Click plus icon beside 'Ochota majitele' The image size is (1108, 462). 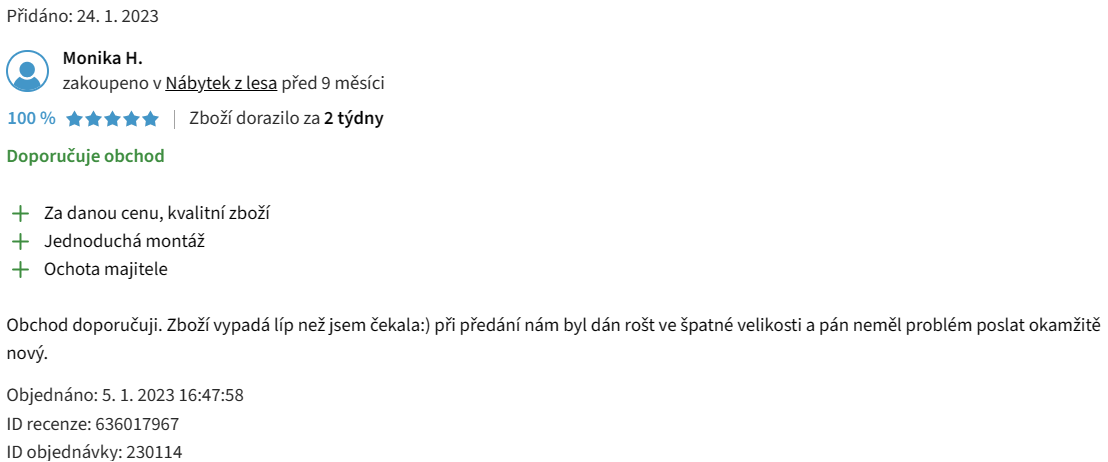20,269
